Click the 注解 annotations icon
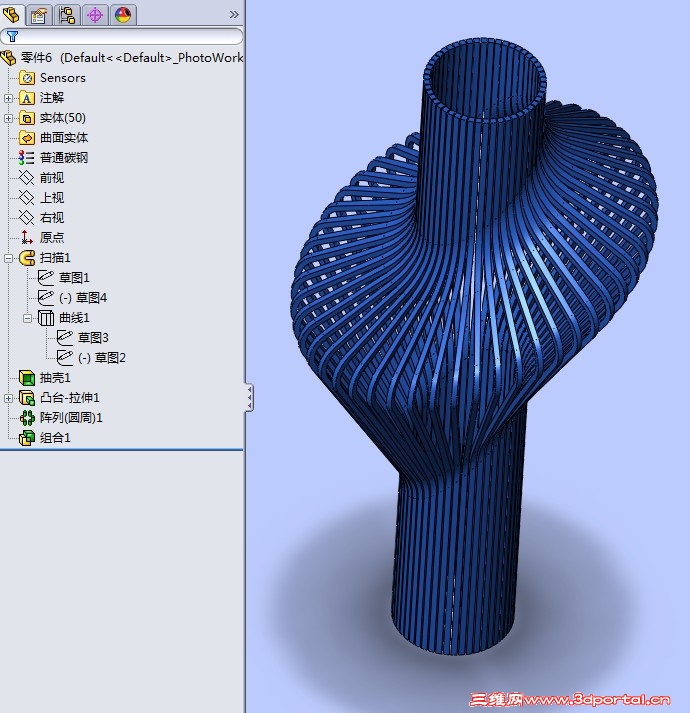 (27, 98)
